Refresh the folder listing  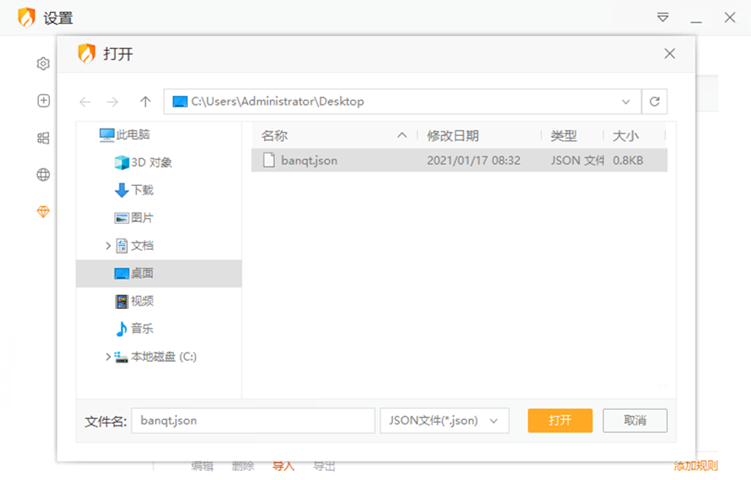click(654, 102)
